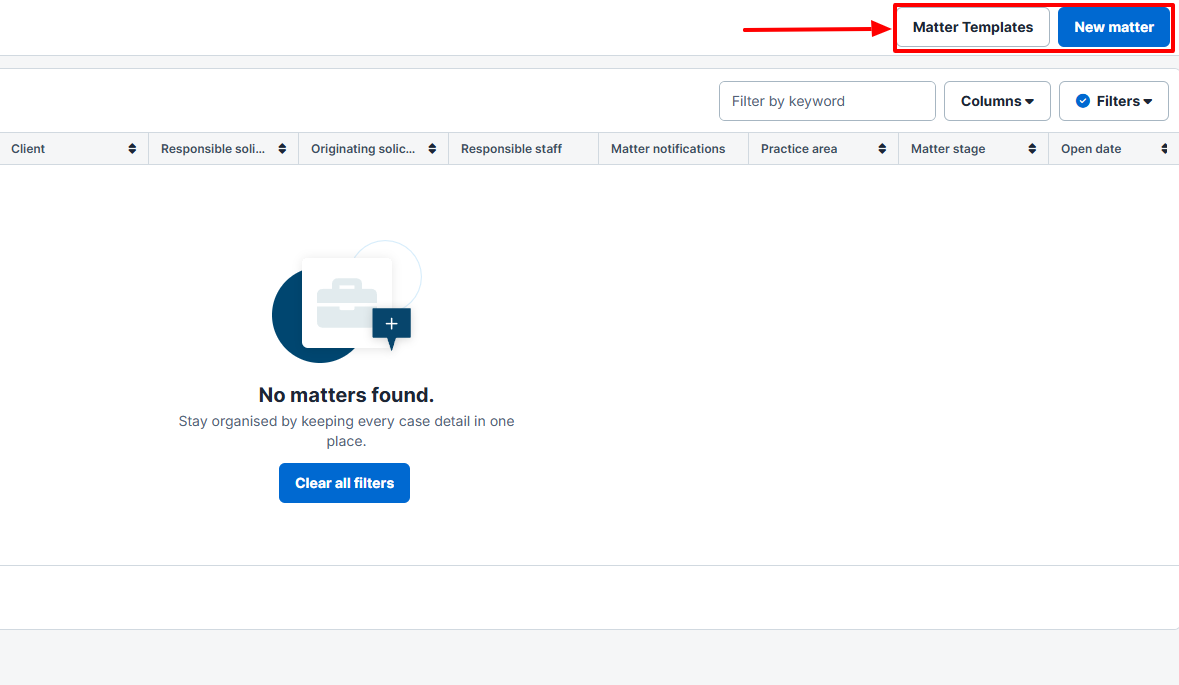Select the Responsible staff column header

[x=511, y=149]
